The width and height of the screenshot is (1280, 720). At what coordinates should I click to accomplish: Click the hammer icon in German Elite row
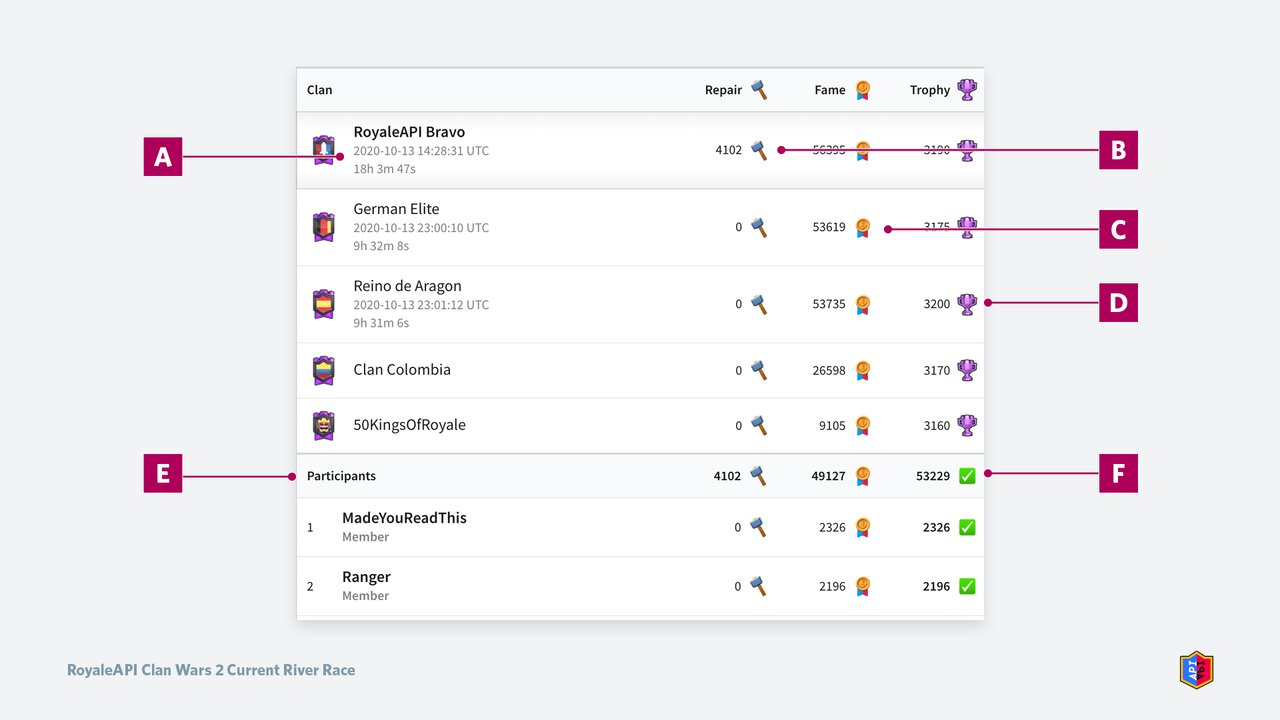[759, 227]
